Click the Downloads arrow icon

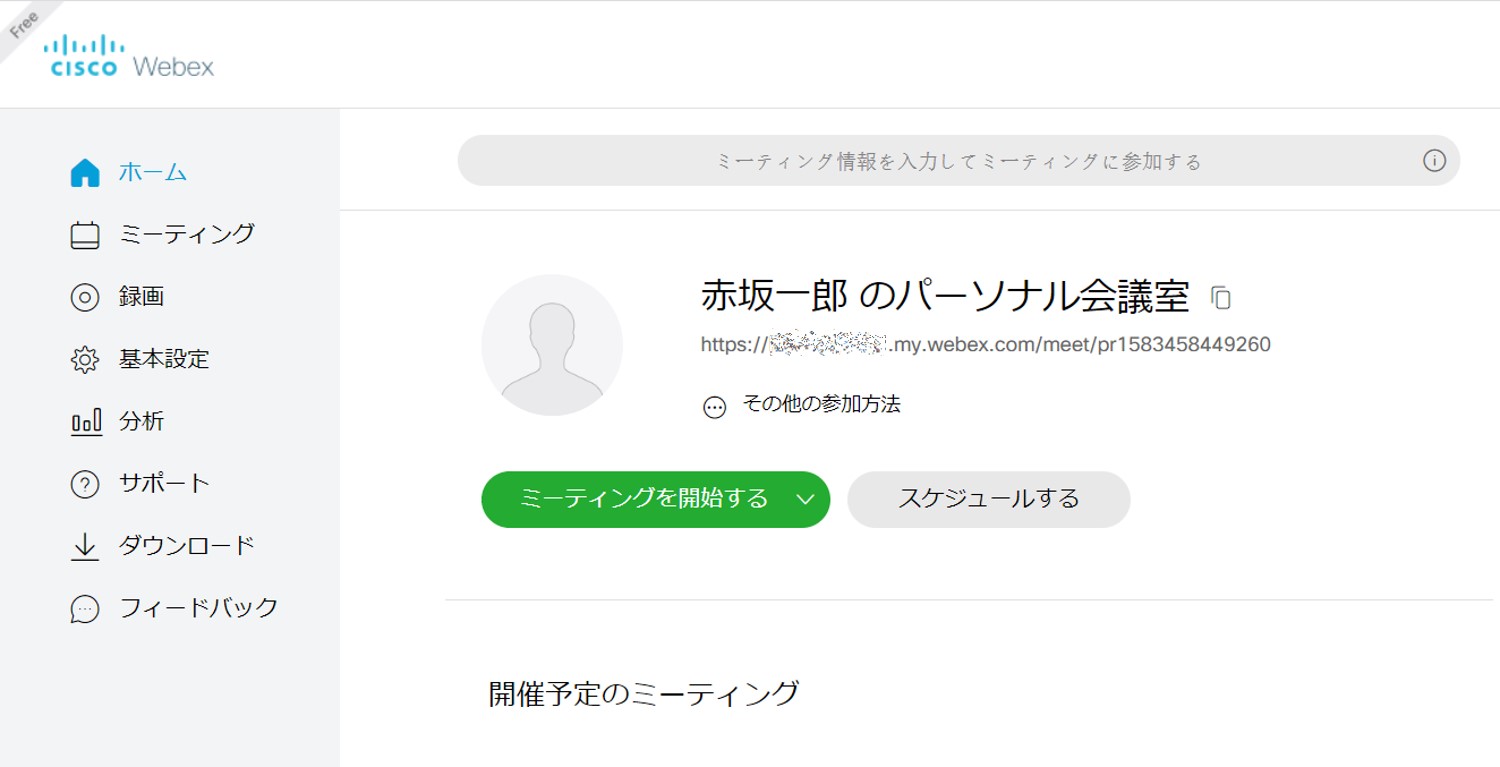point(85,546)
